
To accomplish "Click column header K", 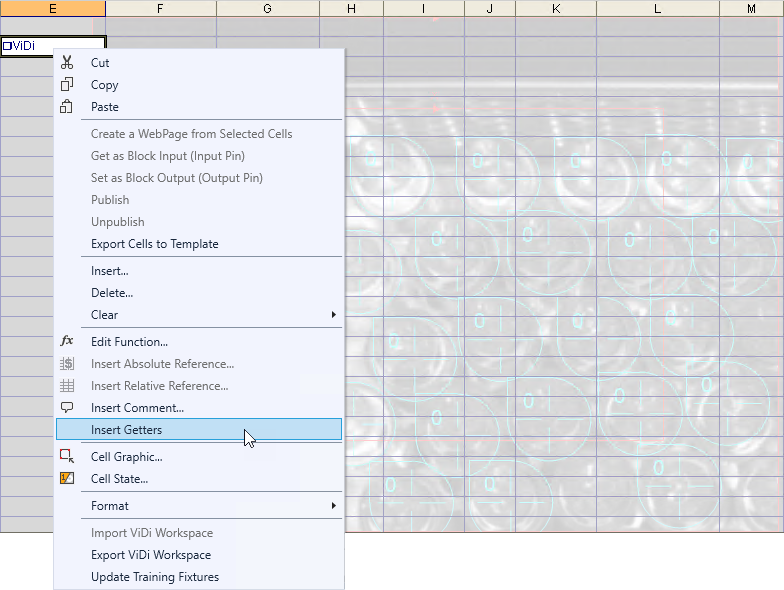I will pyautogui.click(x=556, y=8).
